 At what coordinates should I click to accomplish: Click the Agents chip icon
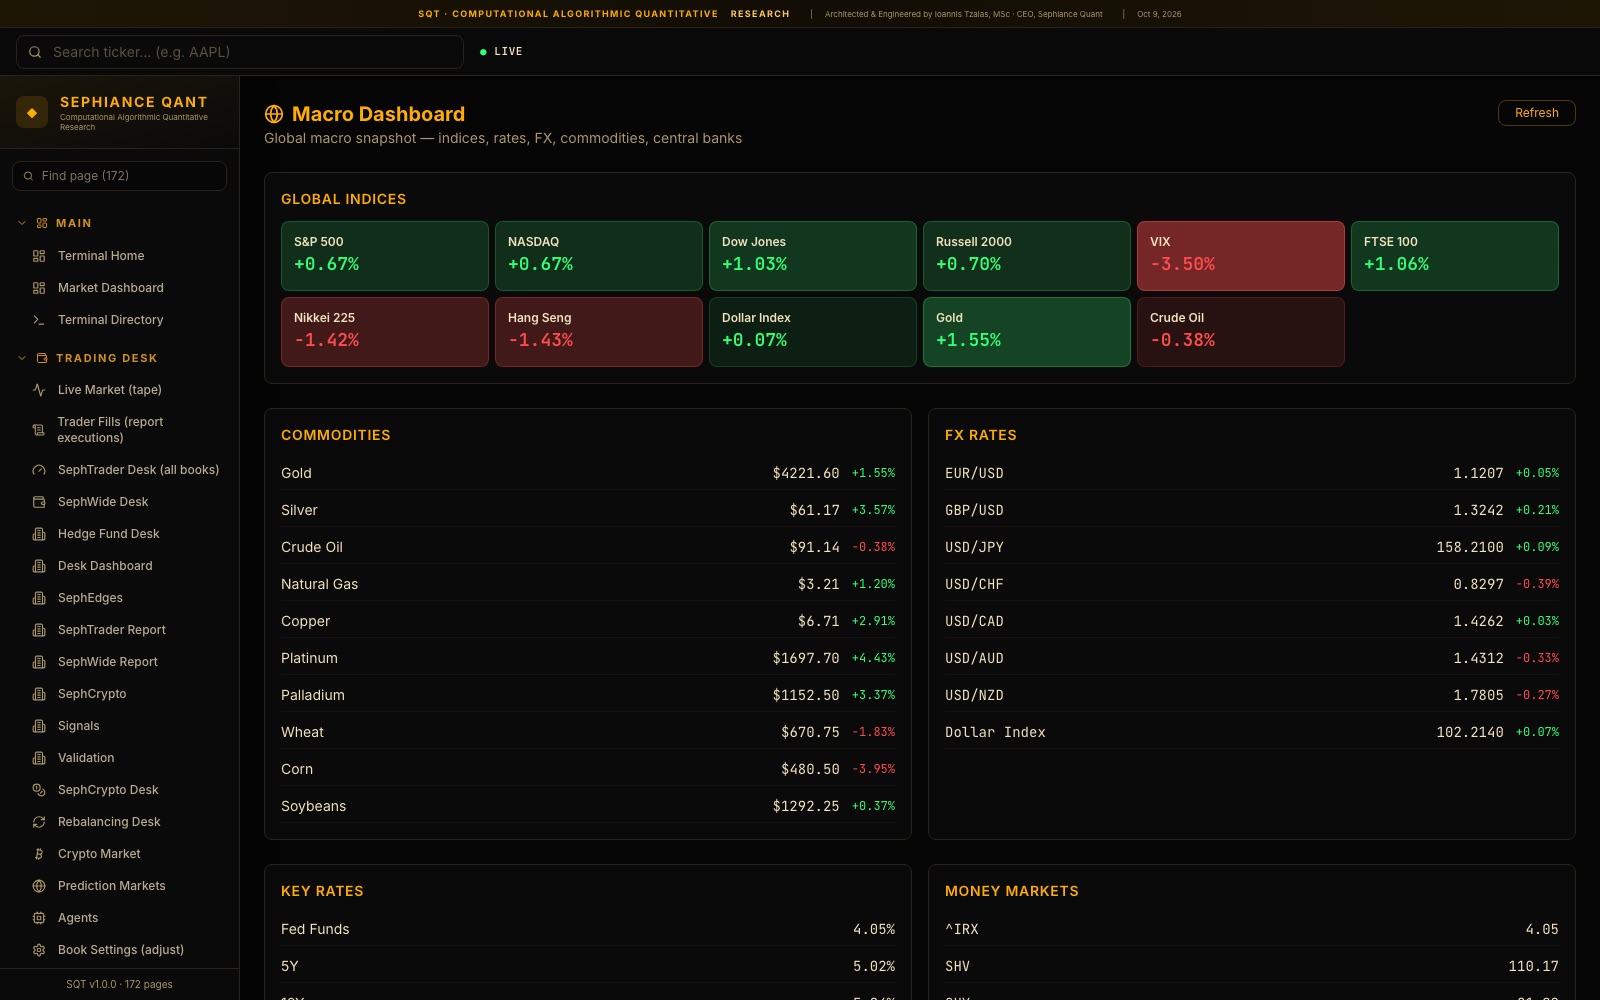39,918
